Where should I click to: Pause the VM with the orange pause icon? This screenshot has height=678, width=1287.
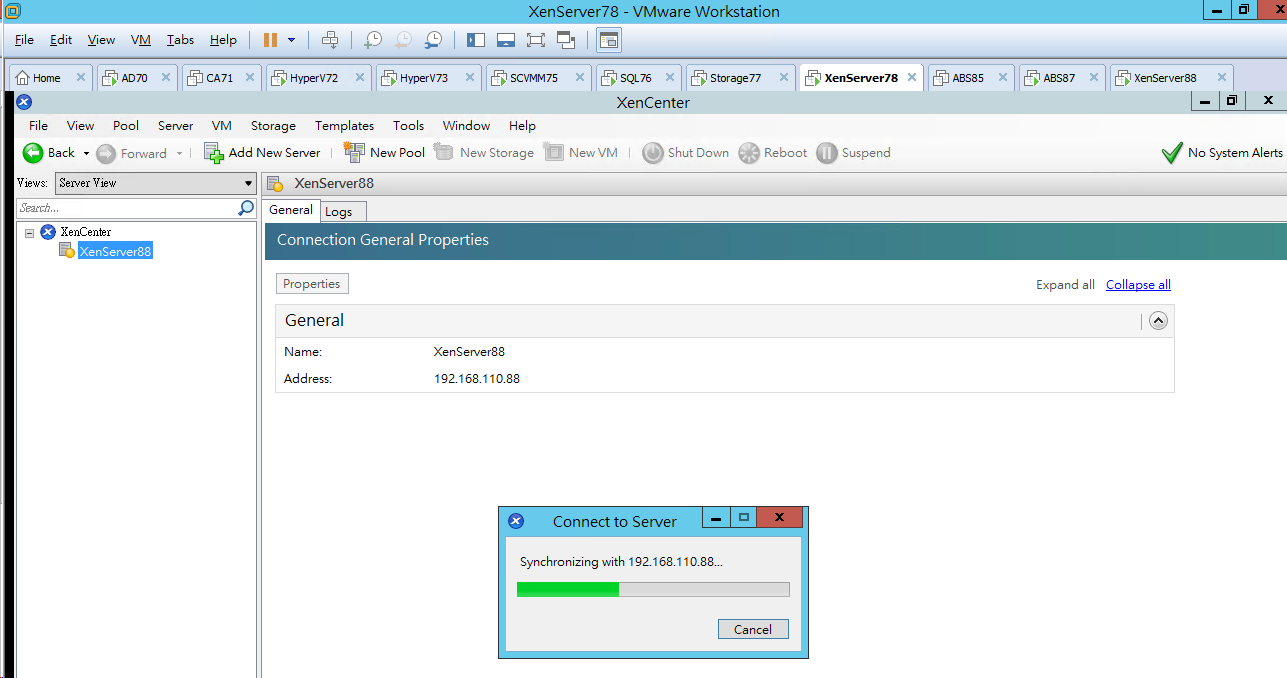(270, 40)
